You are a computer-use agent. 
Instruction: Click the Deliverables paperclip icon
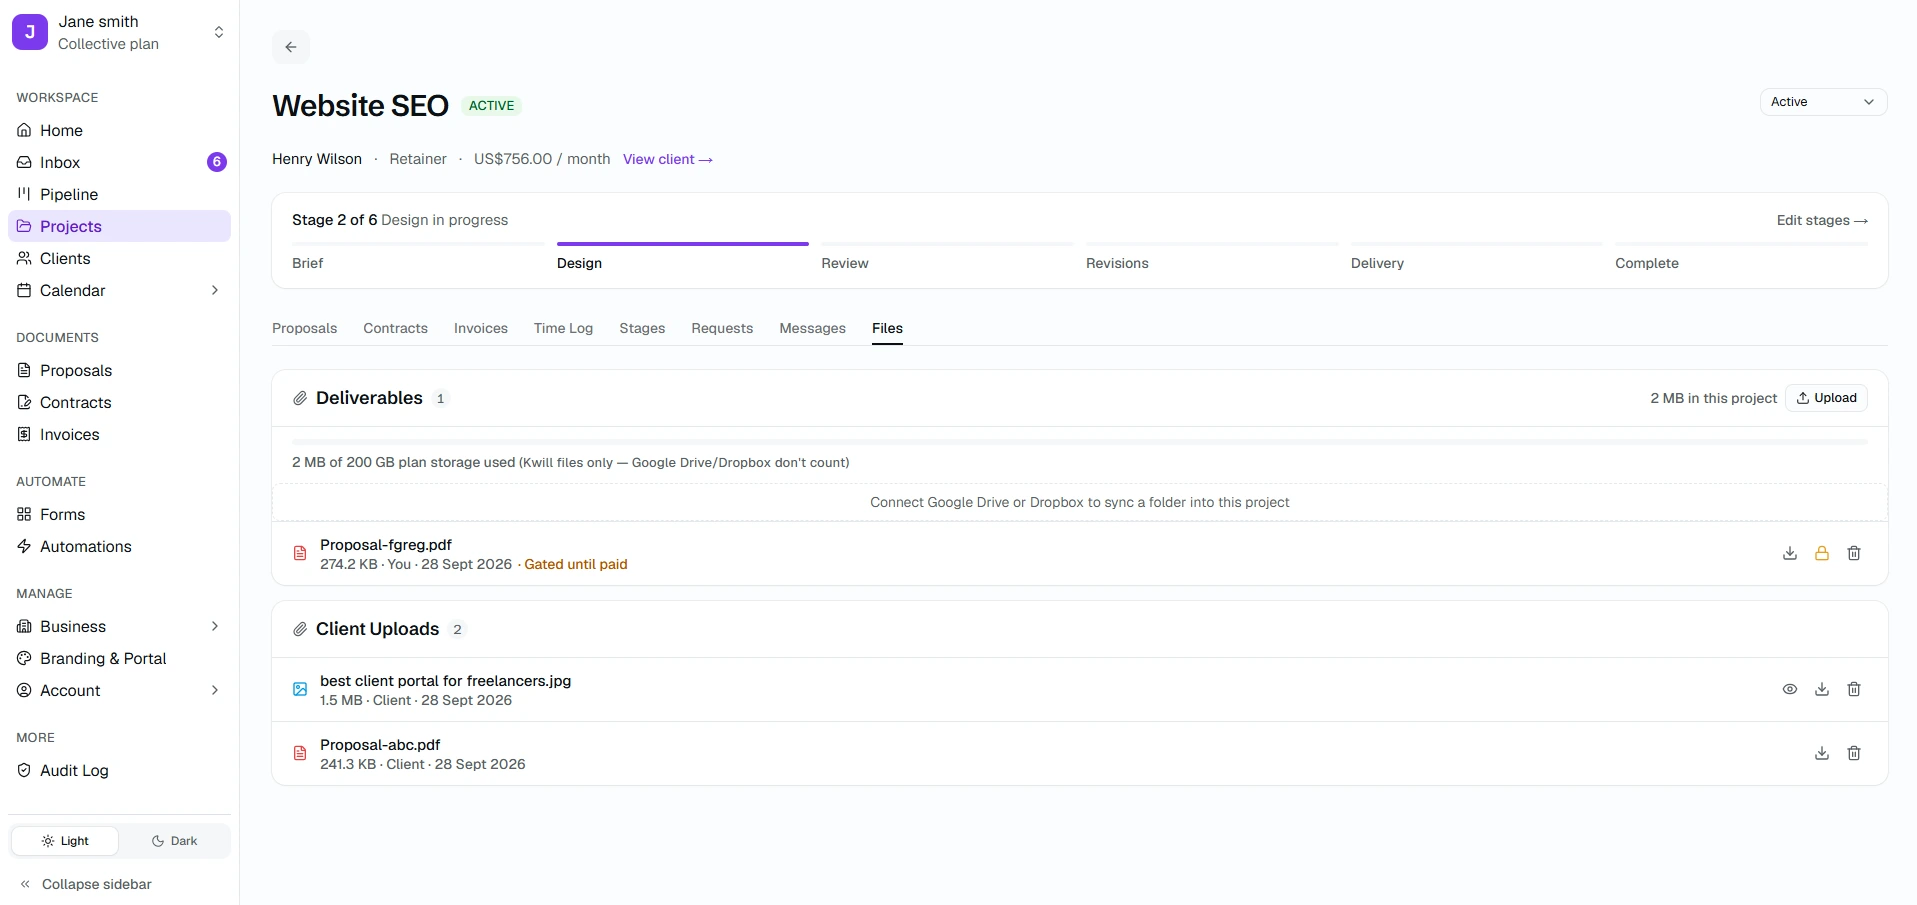tap(300, 398)
